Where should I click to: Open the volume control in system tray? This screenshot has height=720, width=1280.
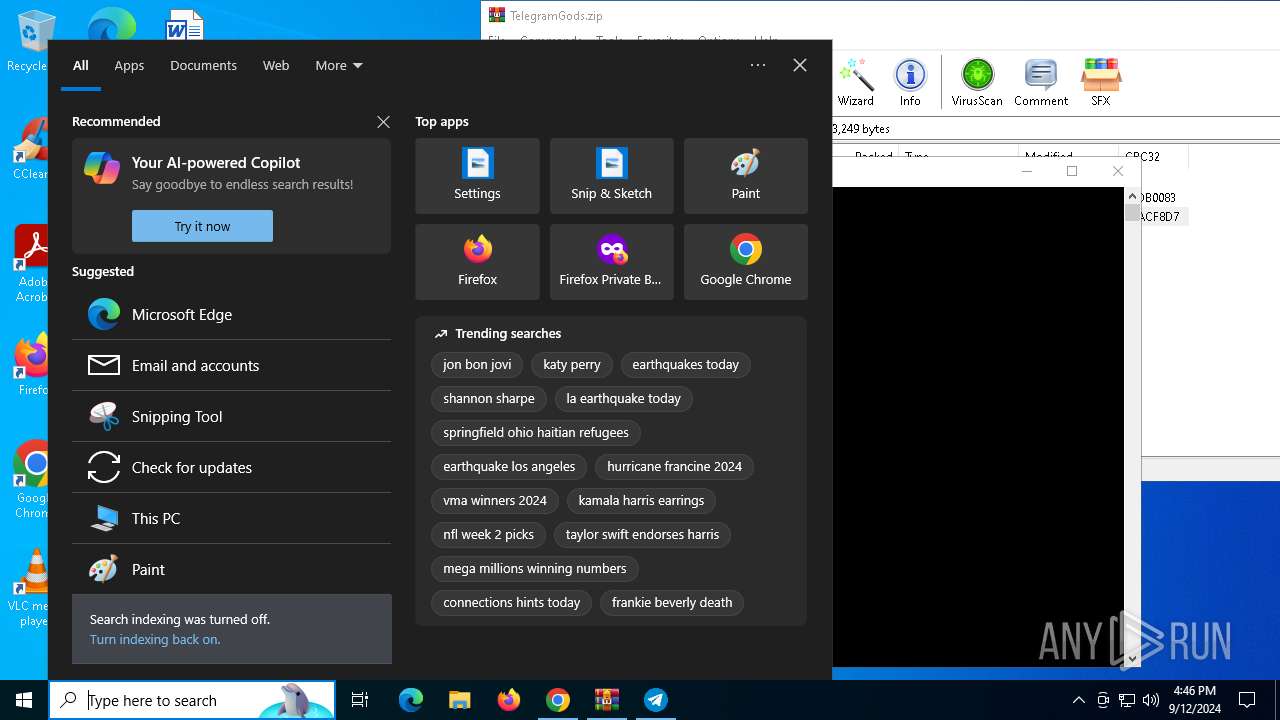pyautogui.click(x=1151, y=700)
